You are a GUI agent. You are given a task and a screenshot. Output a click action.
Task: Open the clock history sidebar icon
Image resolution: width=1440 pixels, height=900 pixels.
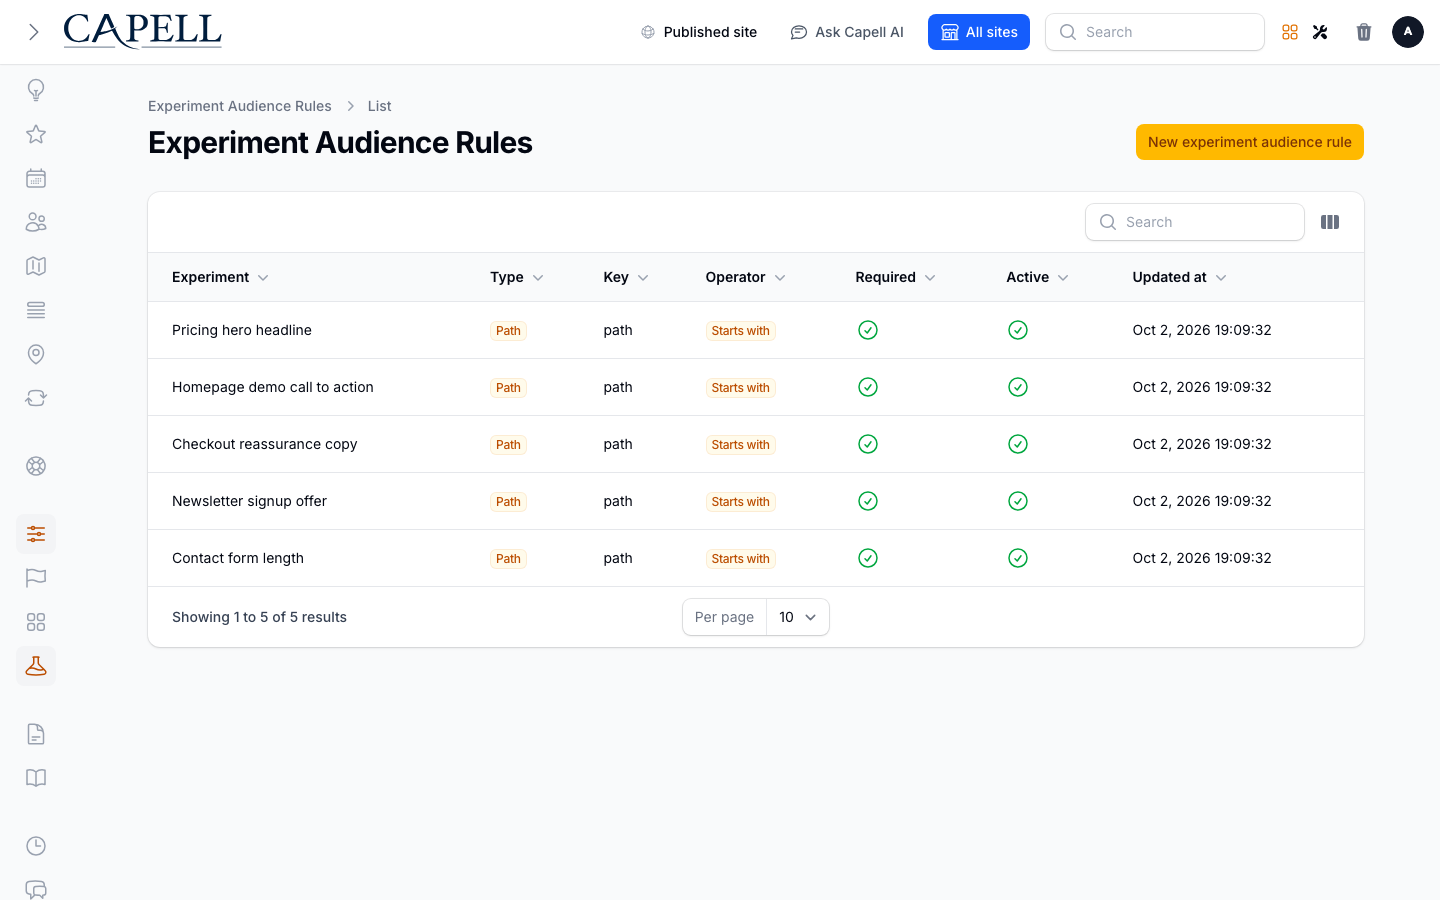point(36,846)
